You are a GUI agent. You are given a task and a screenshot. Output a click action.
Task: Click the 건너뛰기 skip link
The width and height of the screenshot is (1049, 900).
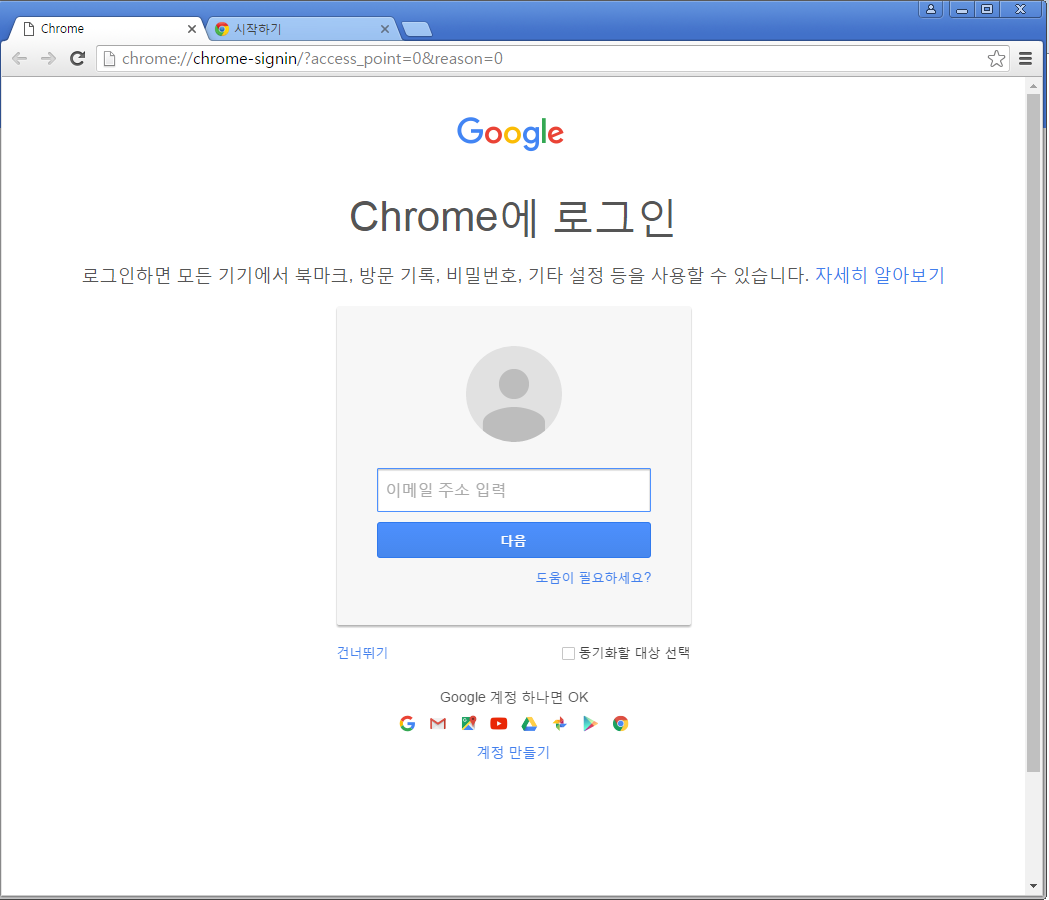tap(362, 652)
